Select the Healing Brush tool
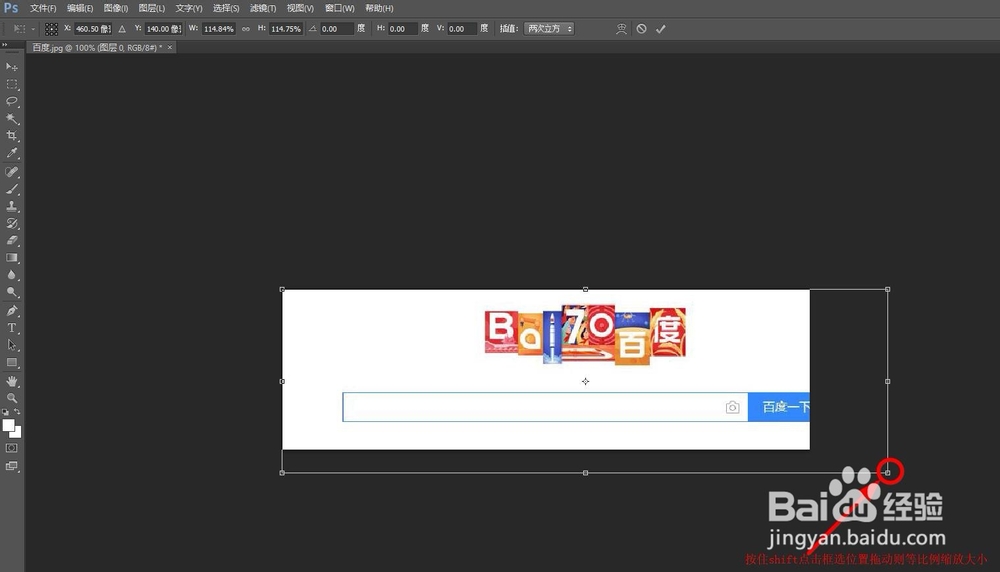Viewport: 1000px width, 572px height. click(x=11, y=172)
